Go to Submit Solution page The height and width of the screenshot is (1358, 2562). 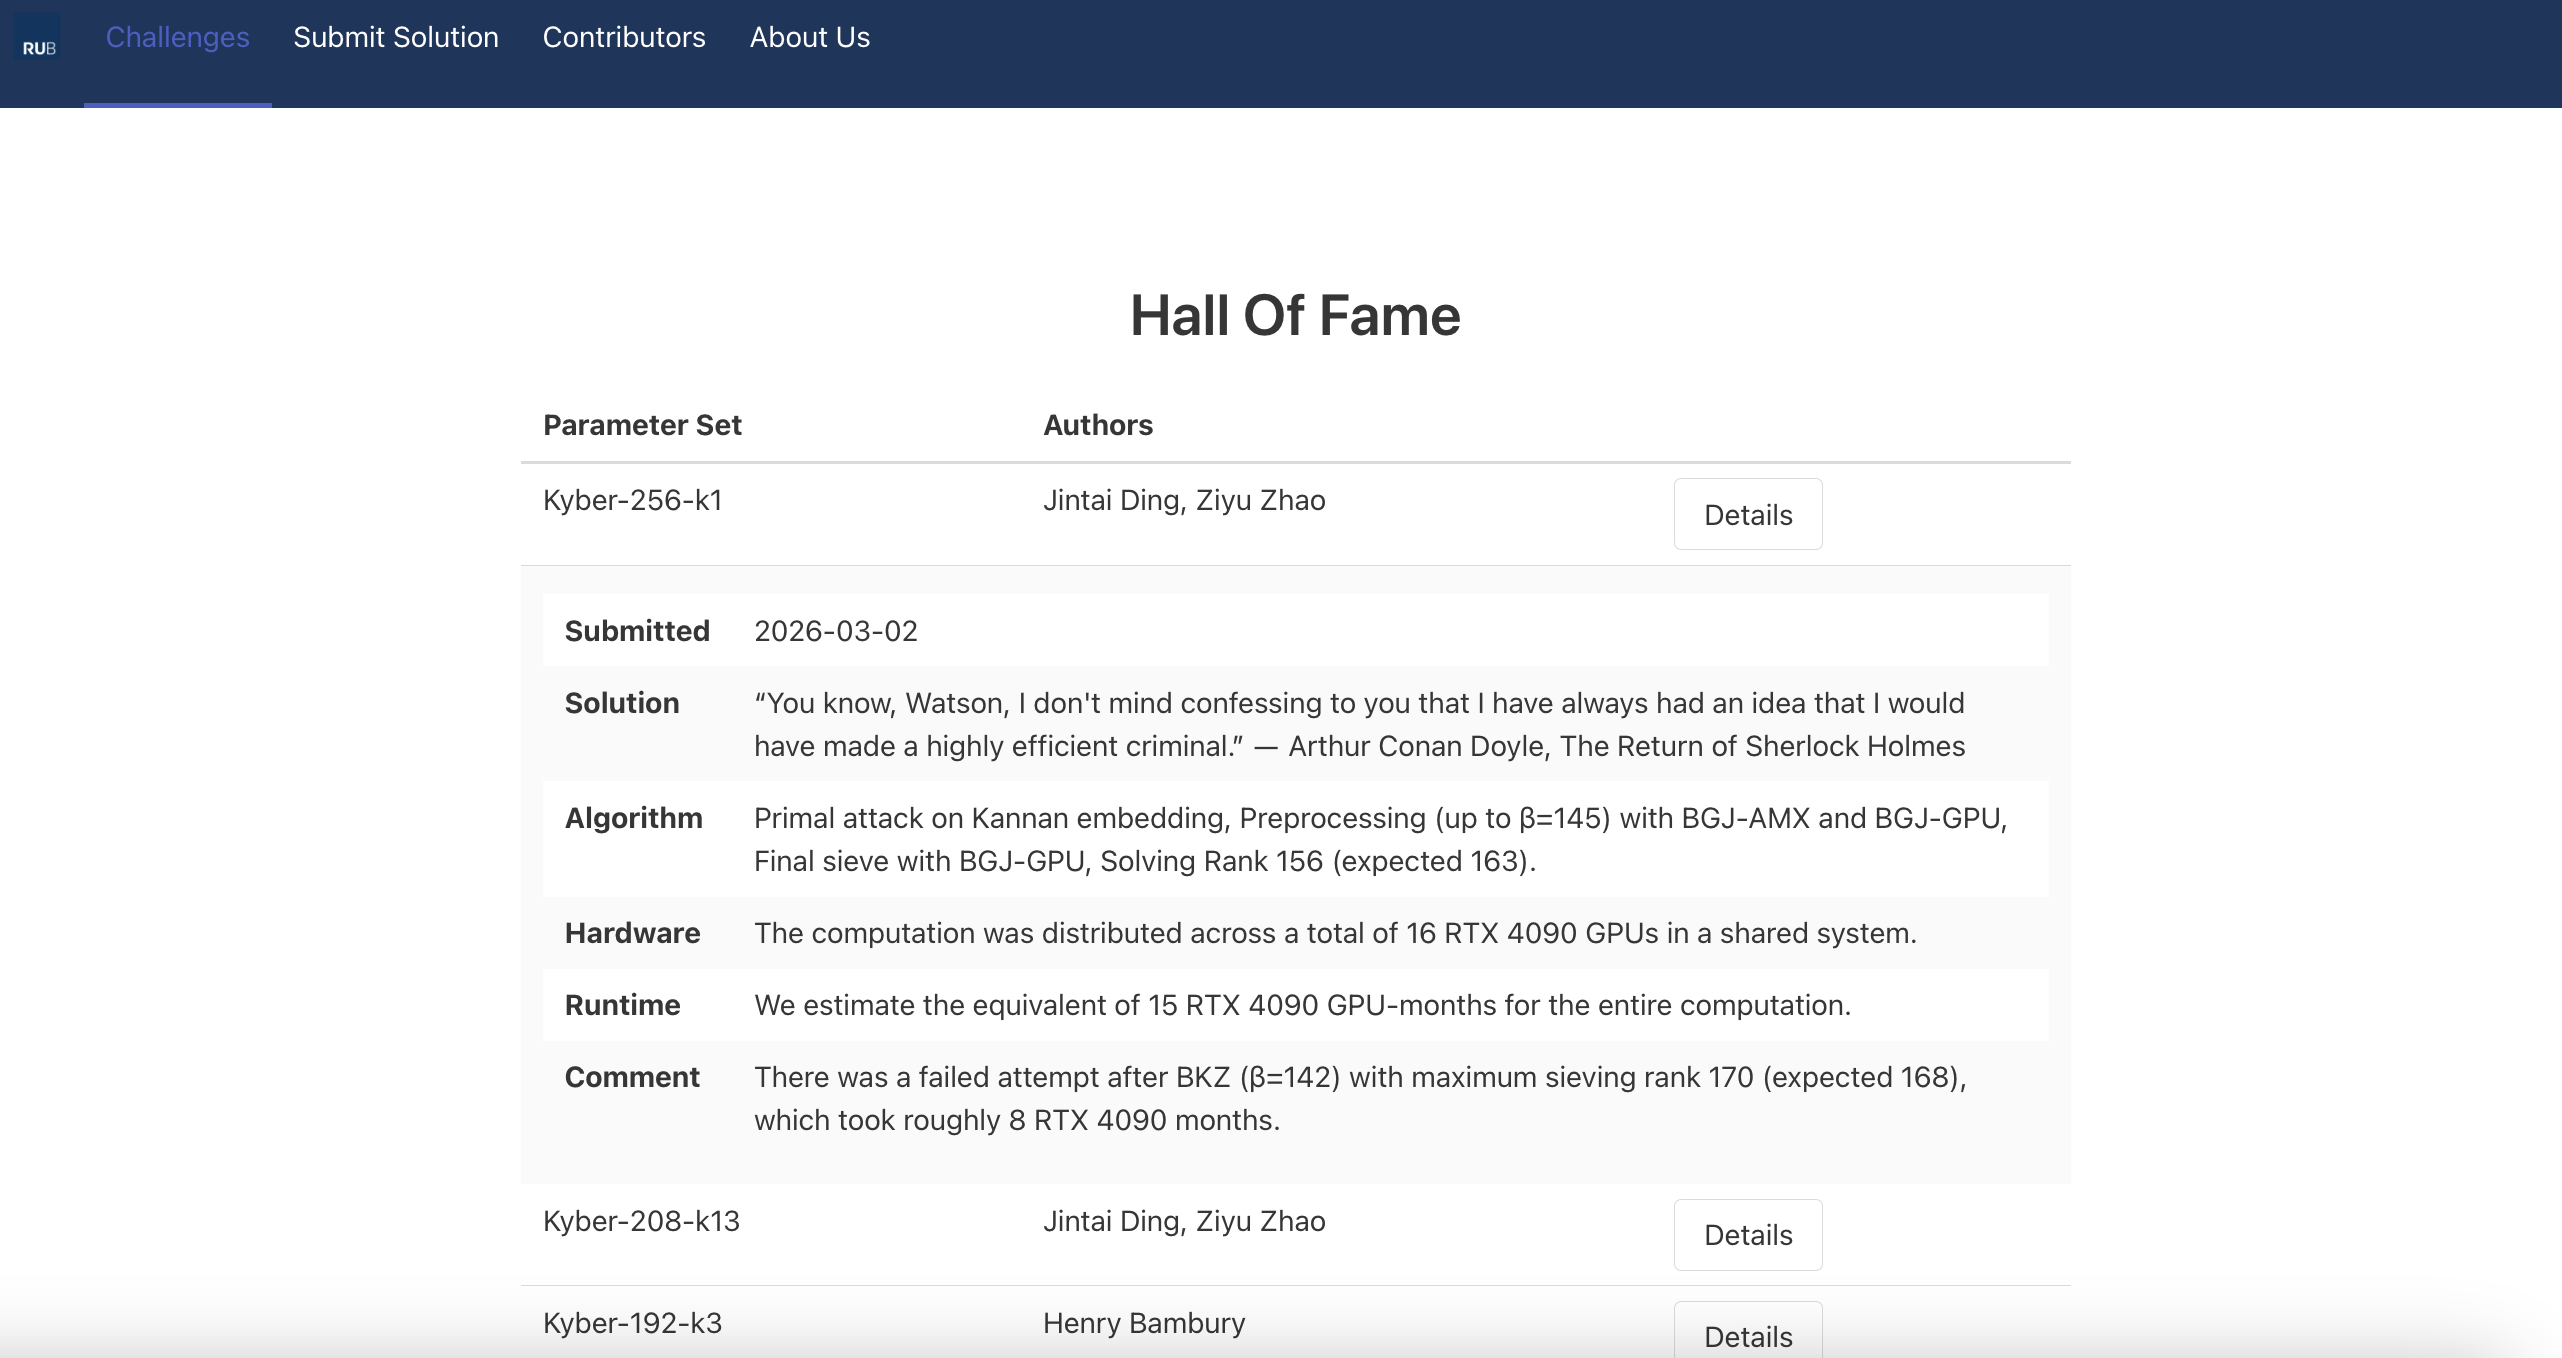[395, 38]
